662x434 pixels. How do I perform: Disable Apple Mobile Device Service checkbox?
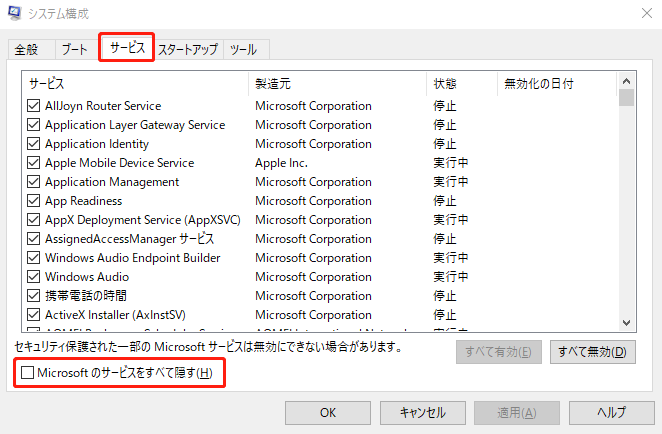pyautogui.click(x=34, y=163)
